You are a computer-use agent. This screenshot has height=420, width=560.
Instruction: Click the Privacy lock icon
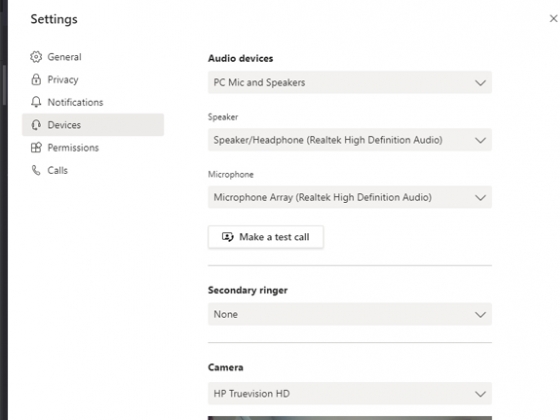coord(36,79)
